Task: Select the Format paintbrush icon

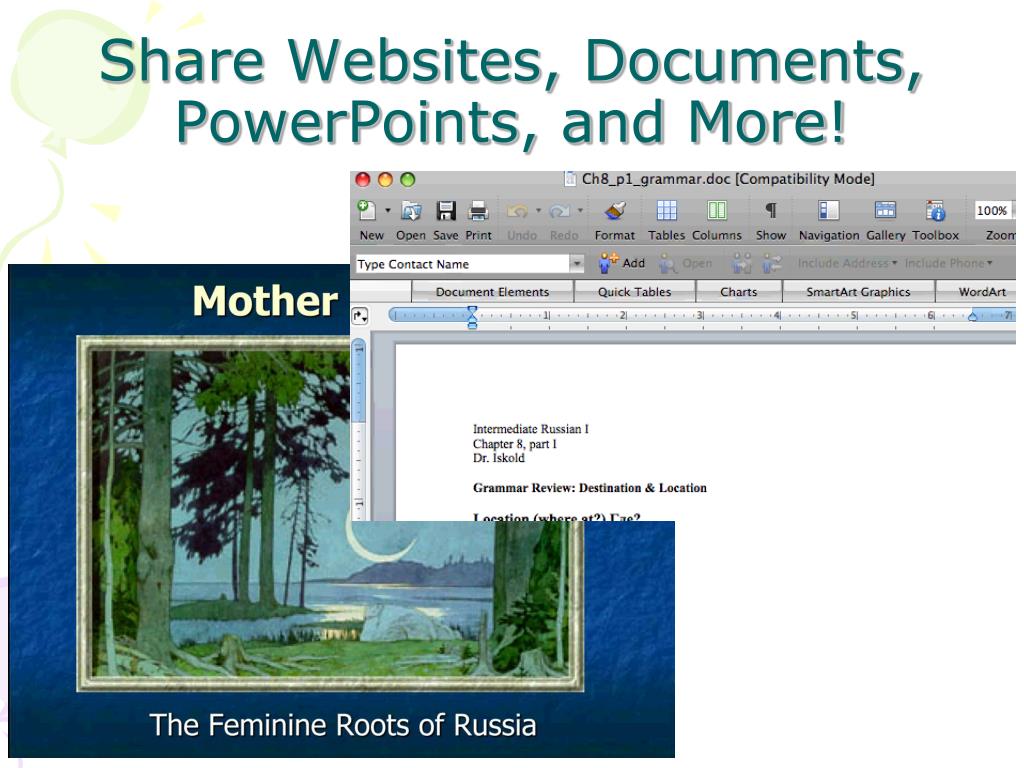Action: pos(615,210)
